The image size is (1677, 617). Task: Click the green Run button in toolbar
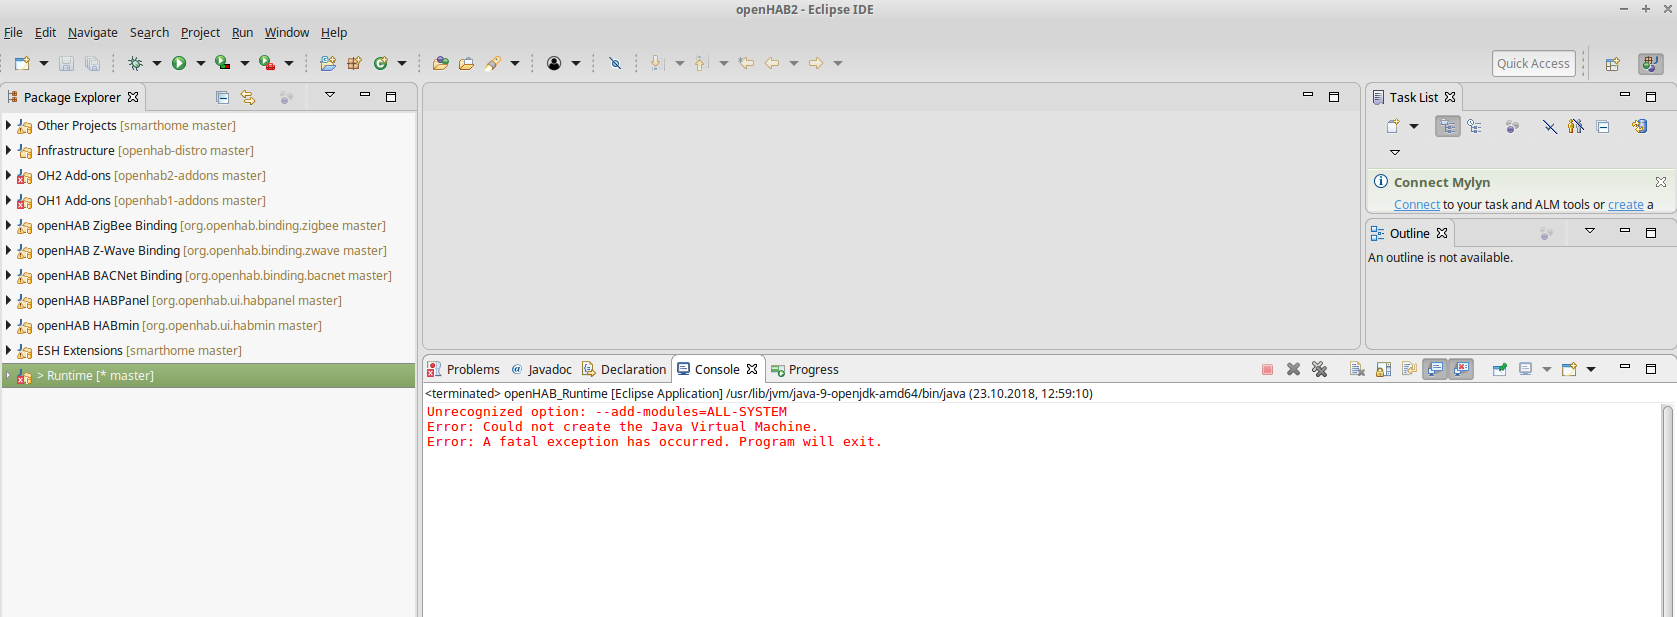point(179,63)
